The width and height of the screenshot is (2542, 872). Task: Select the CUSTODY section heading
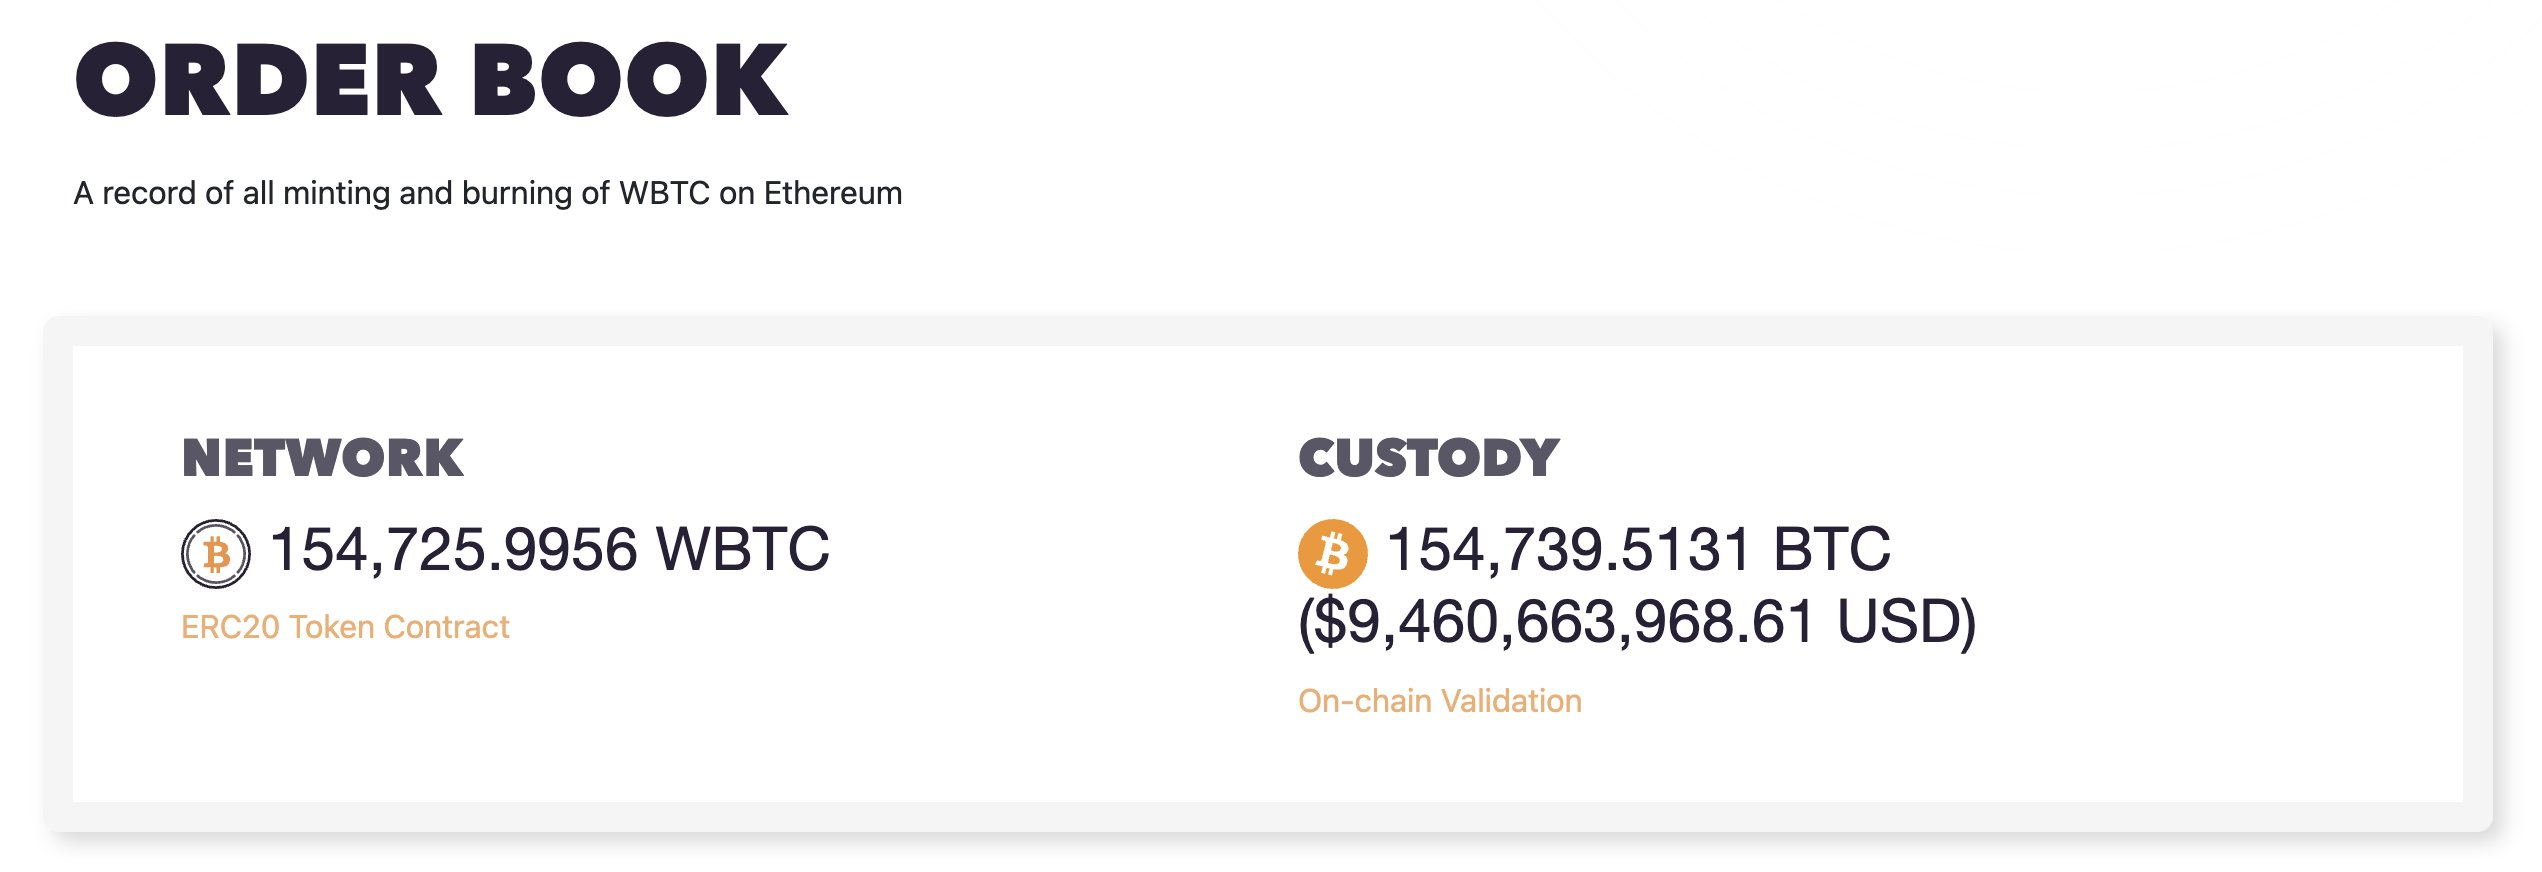[x=1428, y=458]
